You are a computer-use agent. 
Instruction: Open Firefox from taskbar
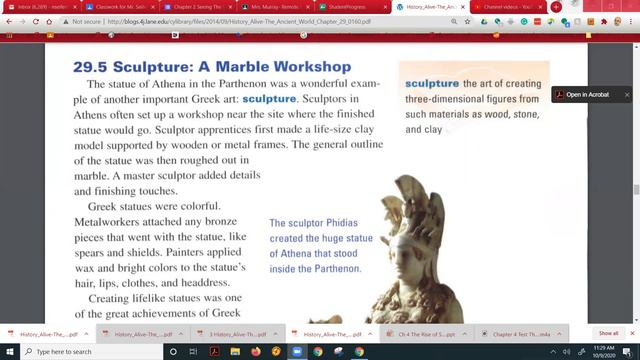(x=256, y=351)
